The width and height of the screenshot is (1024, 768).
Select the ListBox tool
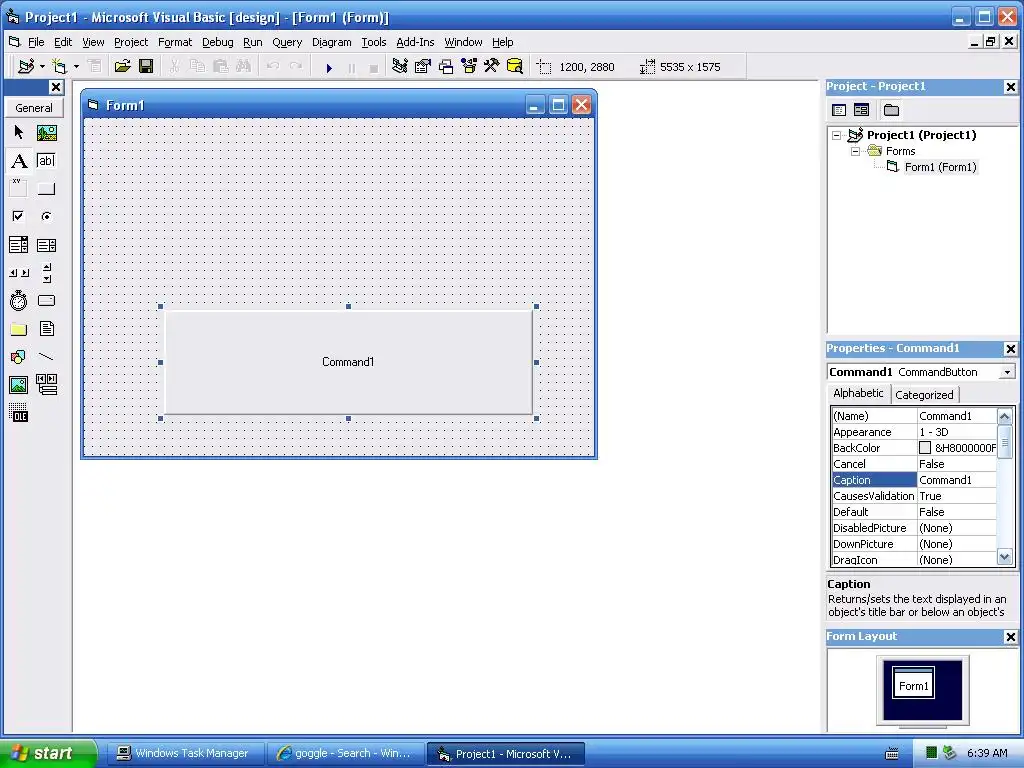46,245
